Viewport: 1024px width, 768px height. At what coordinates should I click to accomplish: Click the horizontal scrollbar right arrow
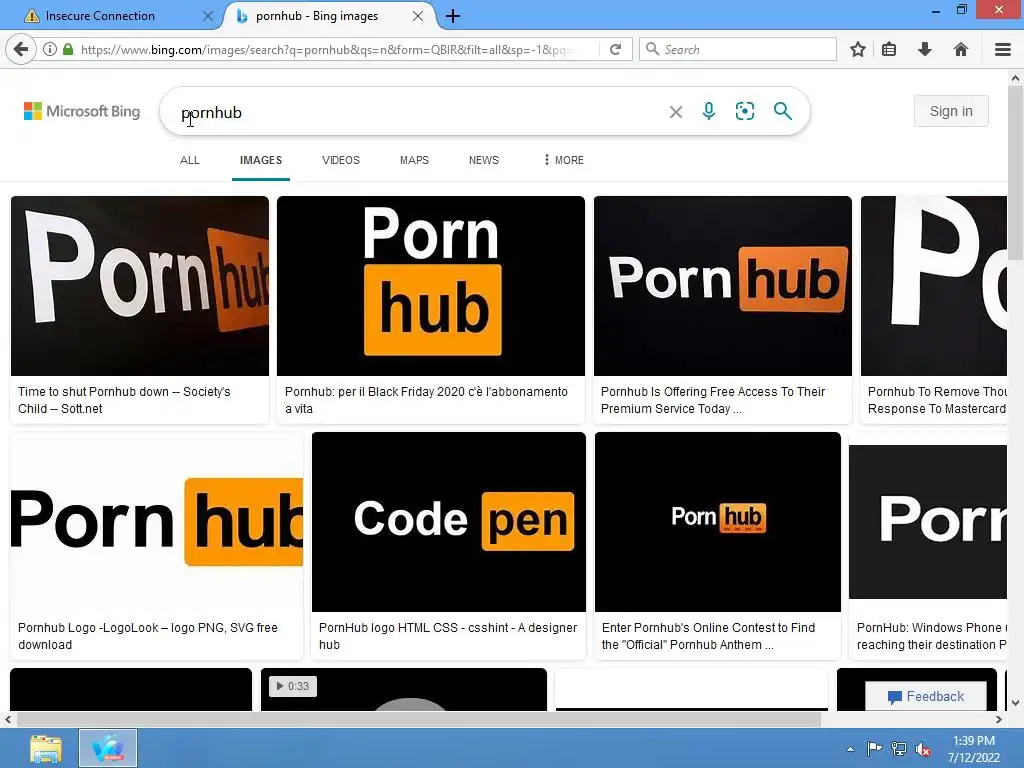click(999, 719)
